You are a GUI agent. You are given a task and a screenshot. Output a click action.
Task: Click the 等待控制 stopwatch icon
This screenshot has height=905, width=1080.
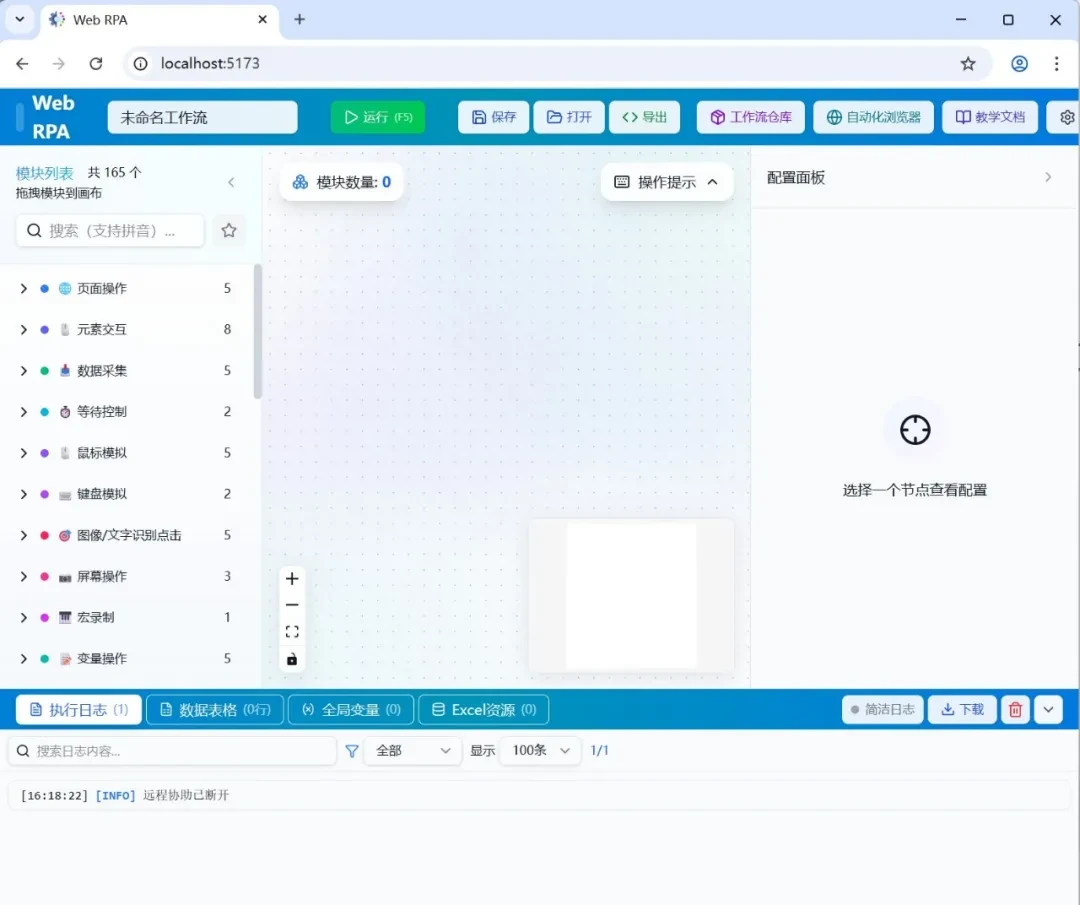(x=65, y=412)
